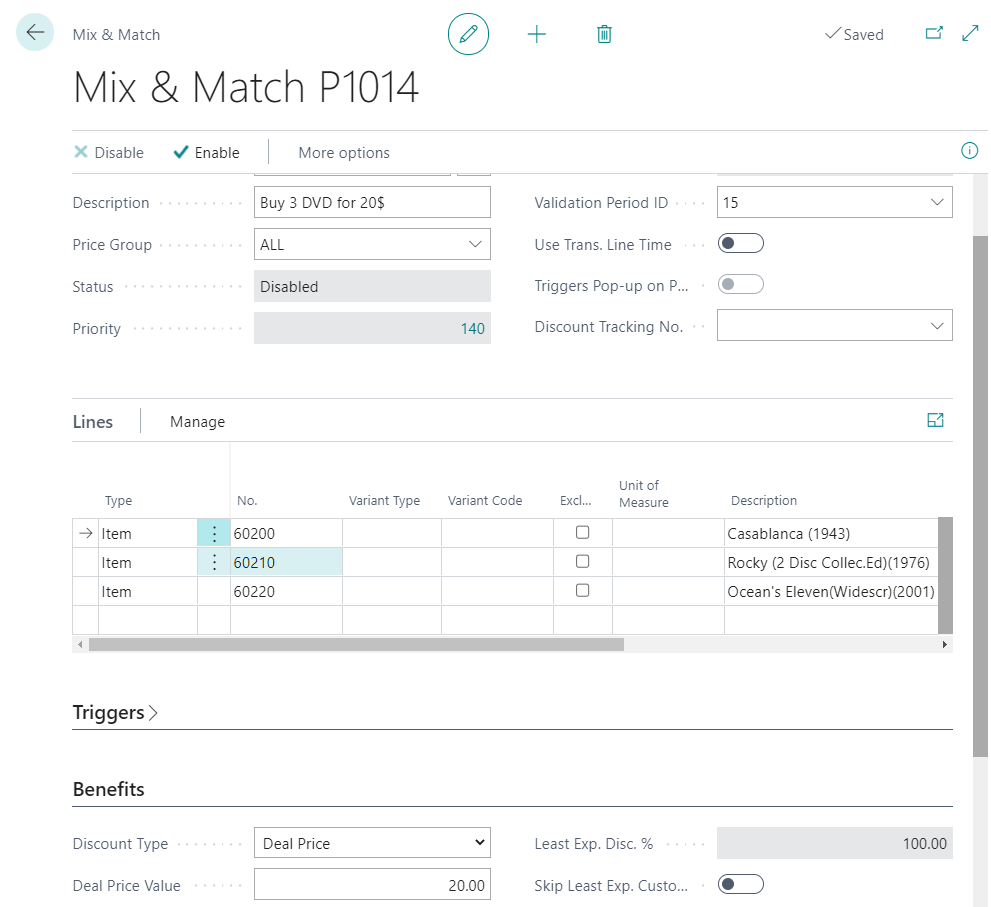Select No. cell 60220

(286, 592)
